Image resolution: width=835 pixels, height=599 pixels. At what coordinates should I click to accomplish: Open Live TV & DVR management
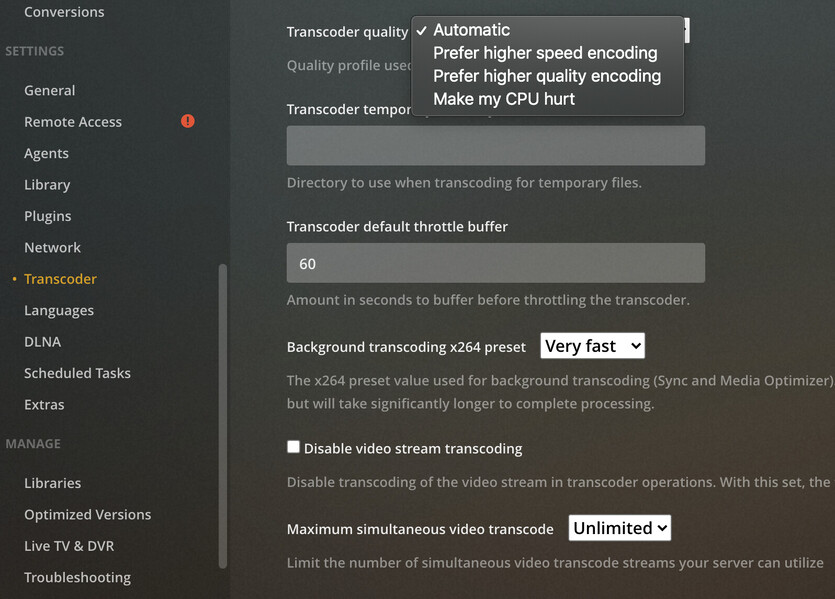pyautogui.click(x=69, y=546)
